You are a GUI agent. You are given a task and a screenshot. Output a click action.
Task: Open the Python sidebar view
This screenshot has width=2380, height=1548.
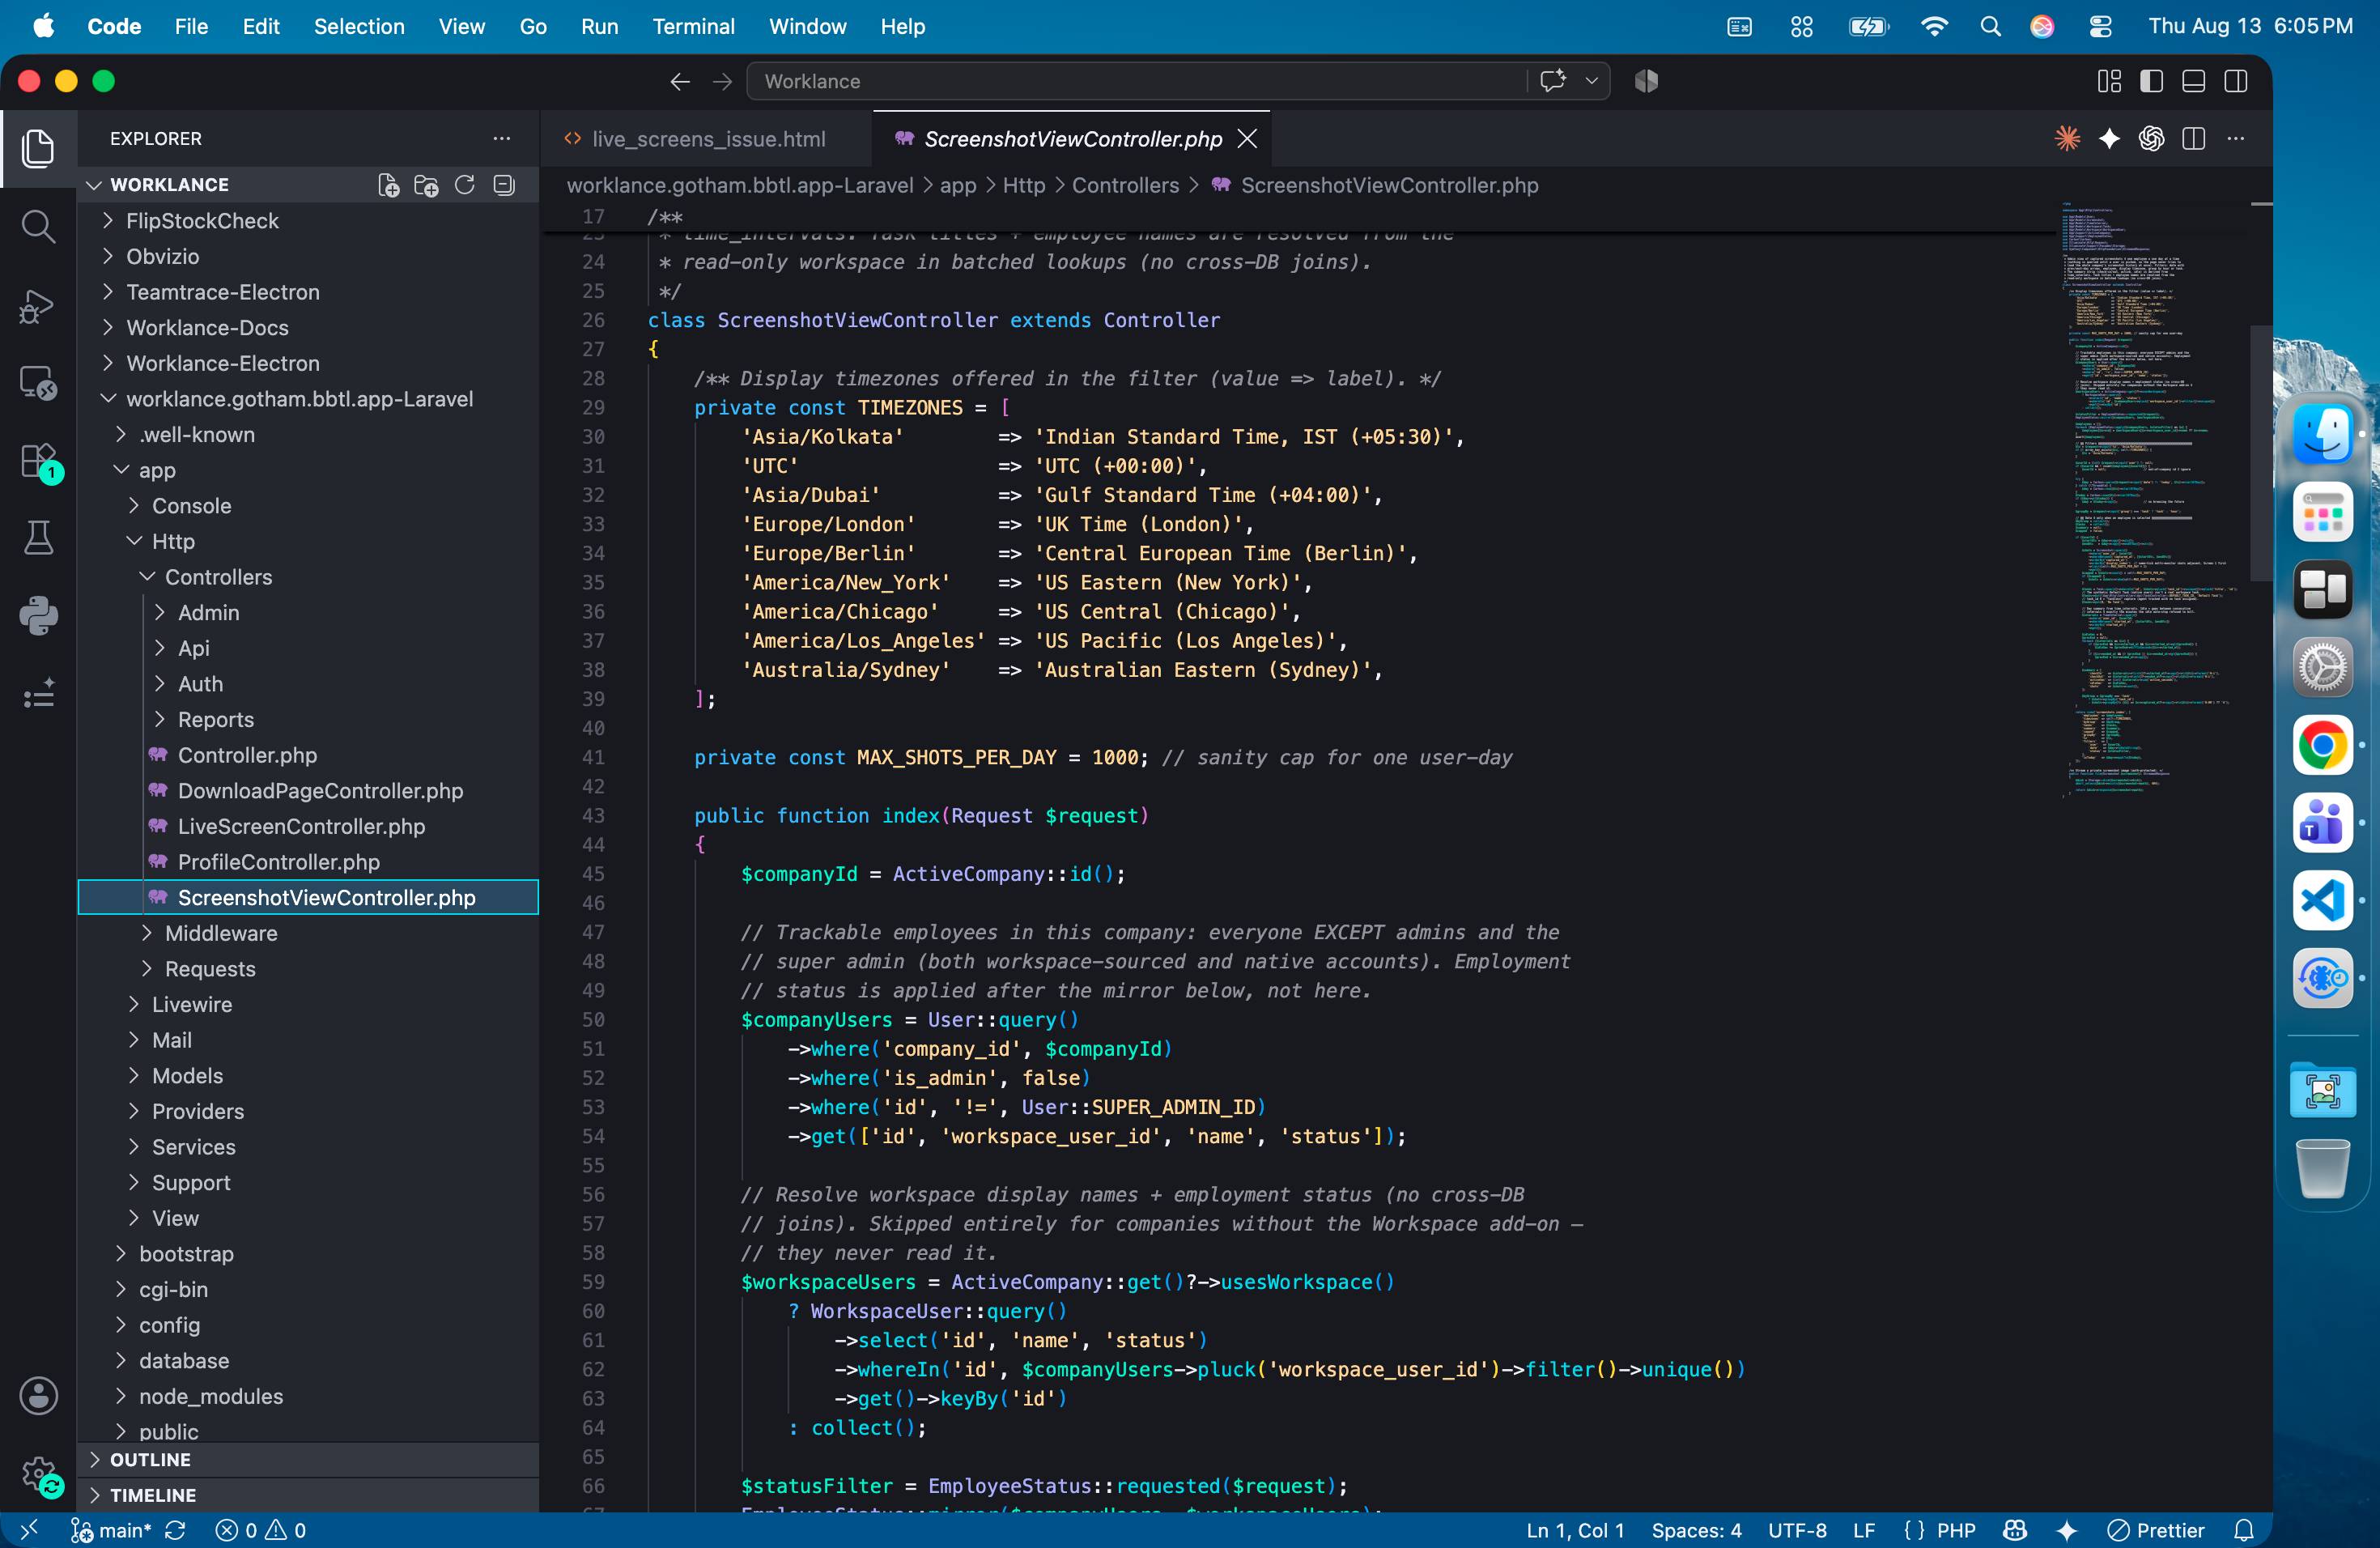tap(38, 615)
